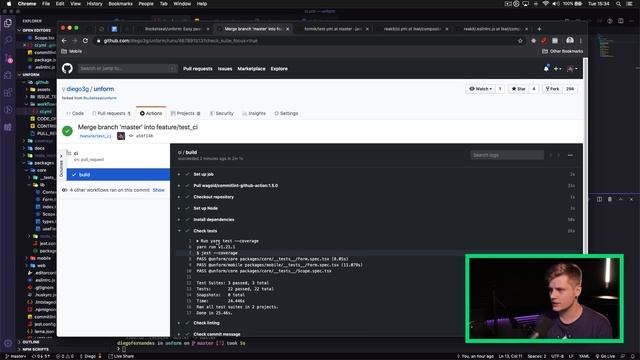
Task: Expand the Check linting step
Action: click(x=206, y=323)
